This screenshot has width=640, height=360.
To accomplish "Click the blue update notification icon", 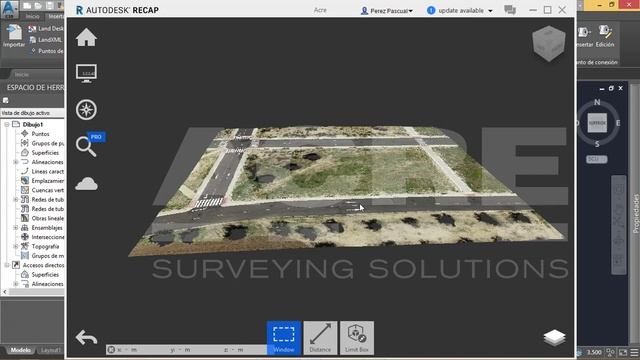I will click(x=431, y=10).
